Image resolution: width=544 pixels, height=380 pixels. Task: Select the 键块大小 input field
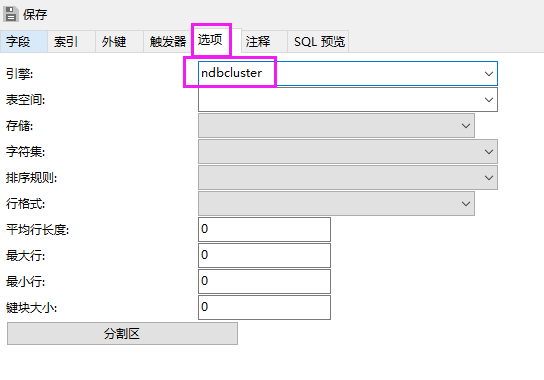(x=264, y=307)
